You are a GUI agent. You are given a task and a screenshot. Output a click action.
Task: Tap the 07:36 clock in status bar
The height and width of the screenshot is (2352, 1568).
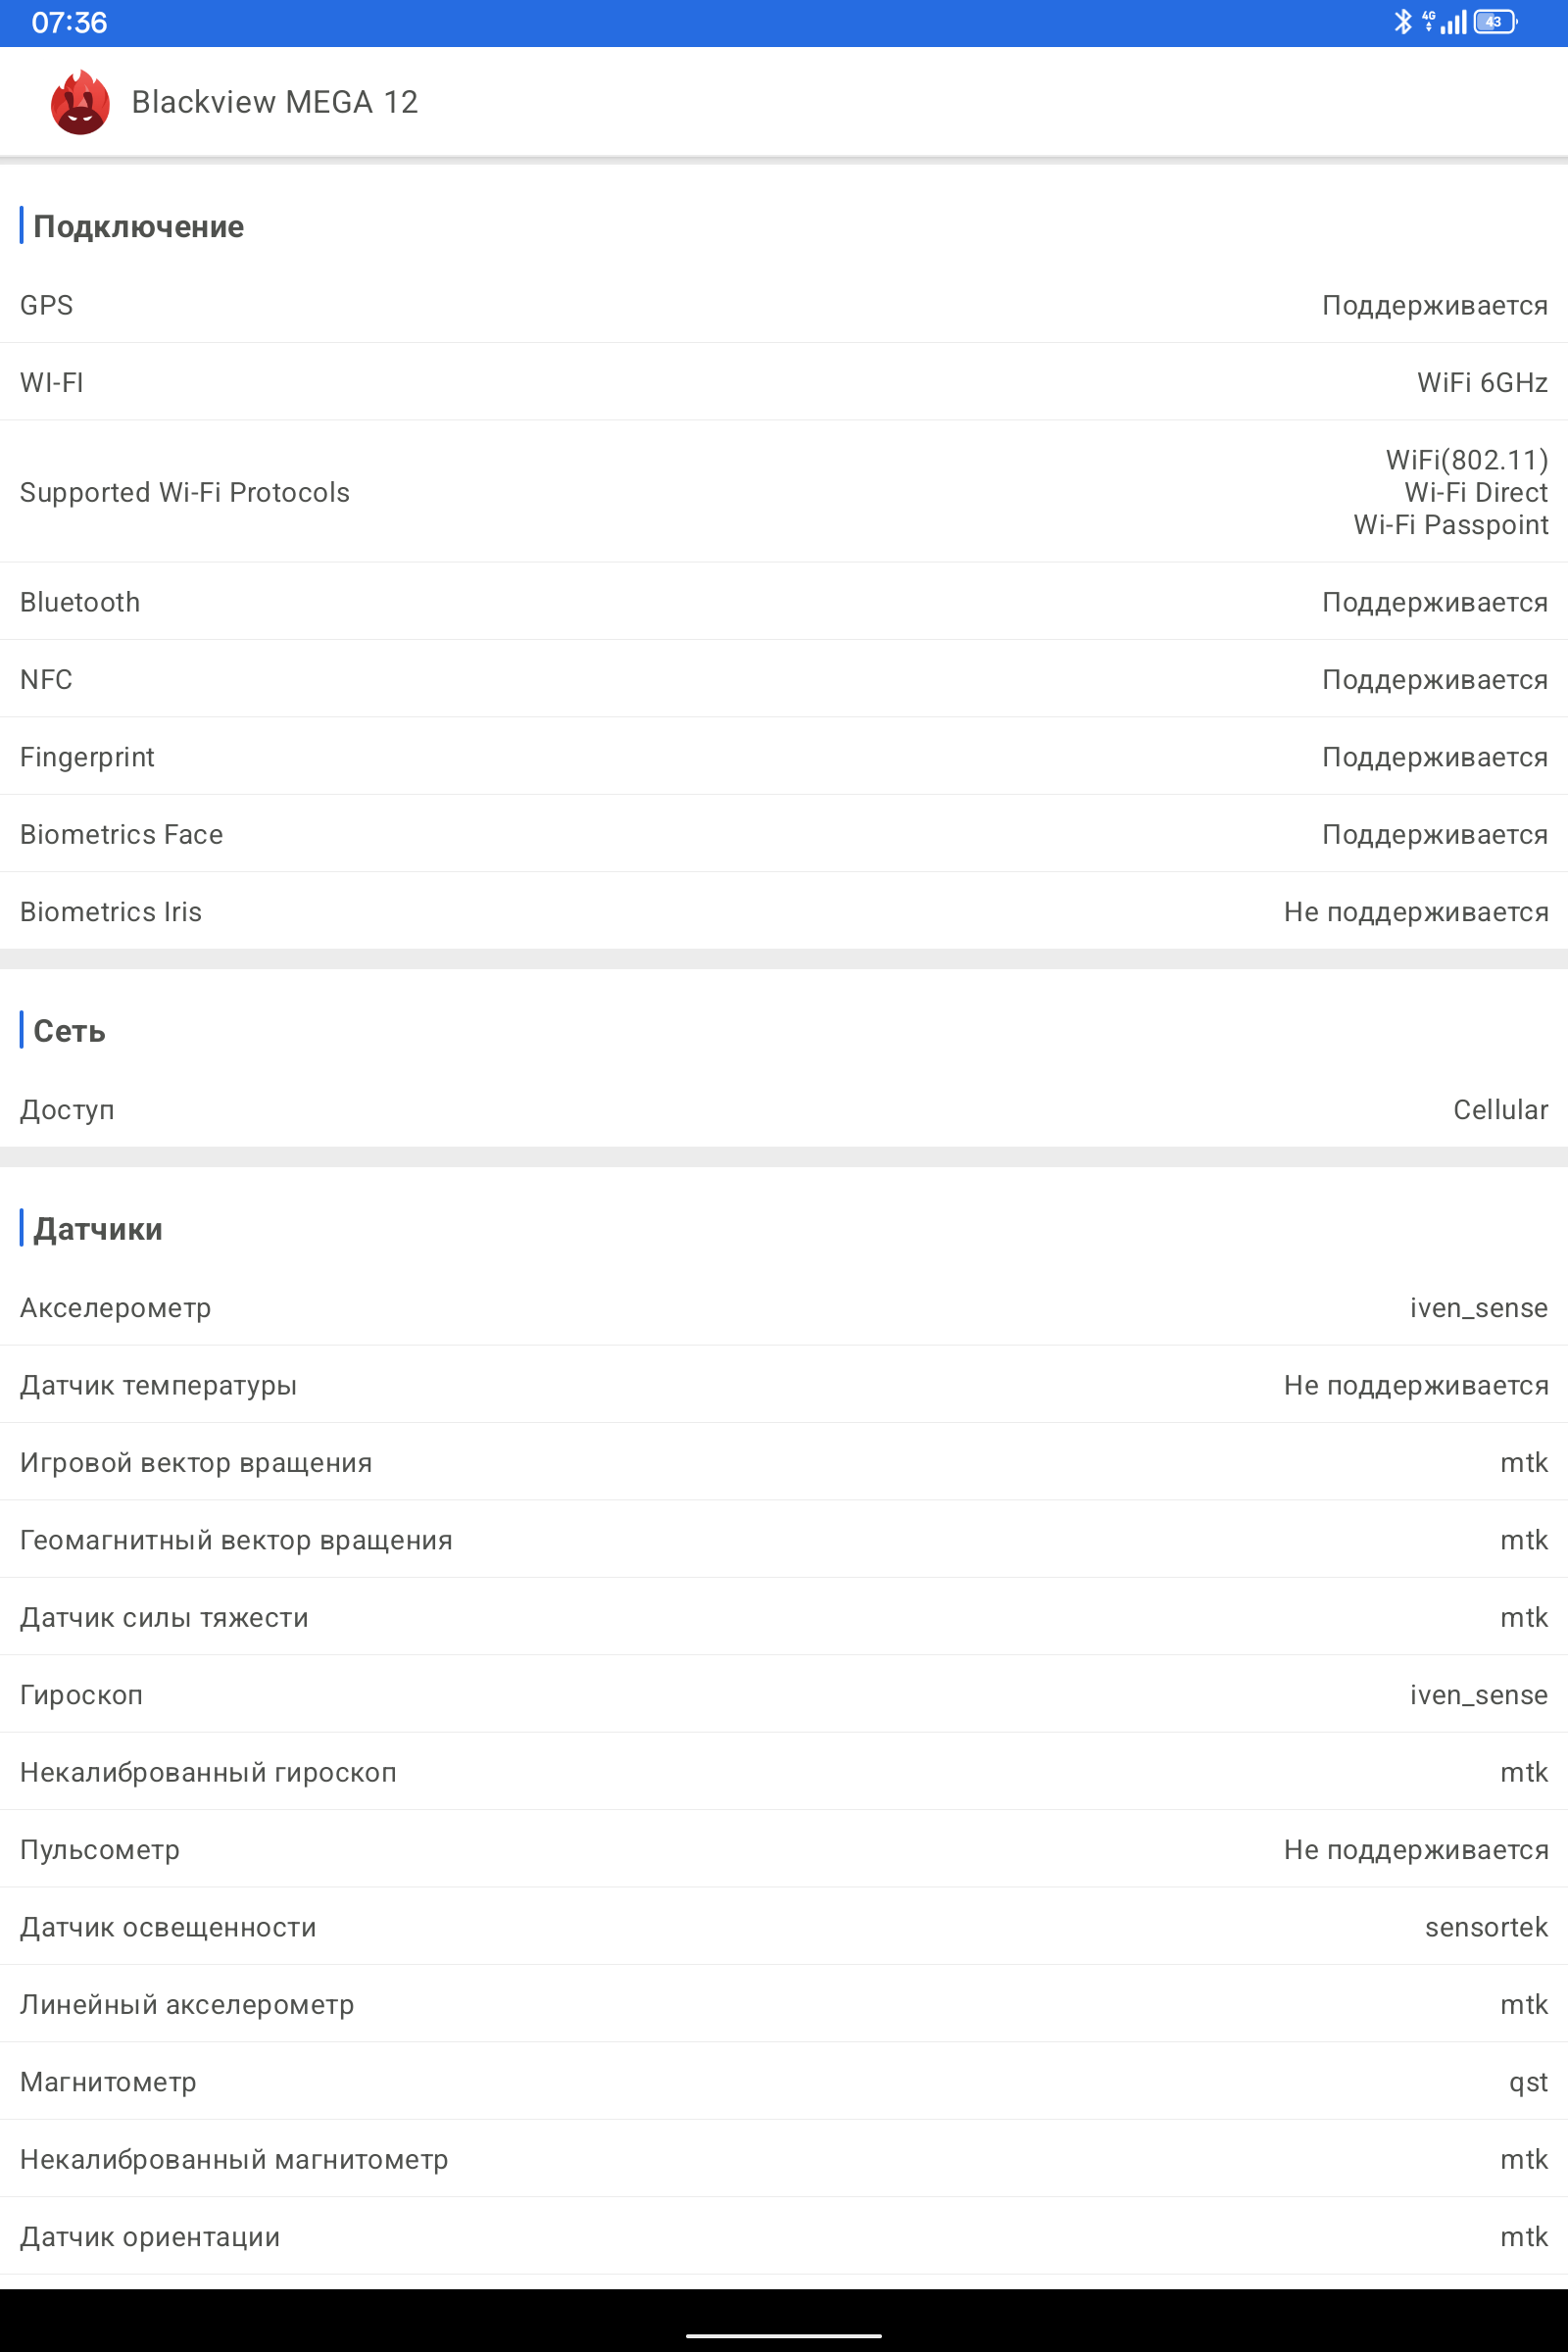point(69,22)
